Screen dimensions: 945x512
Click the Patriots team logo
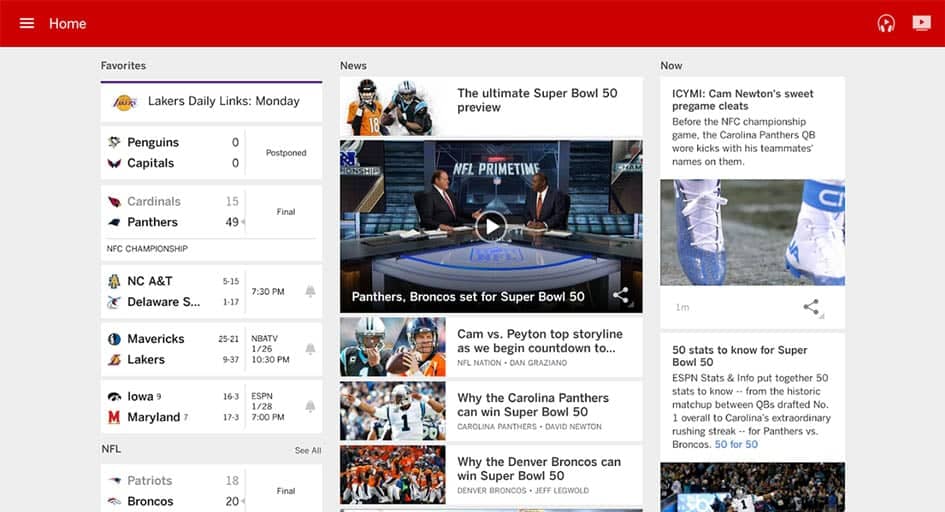click(114, 481)
